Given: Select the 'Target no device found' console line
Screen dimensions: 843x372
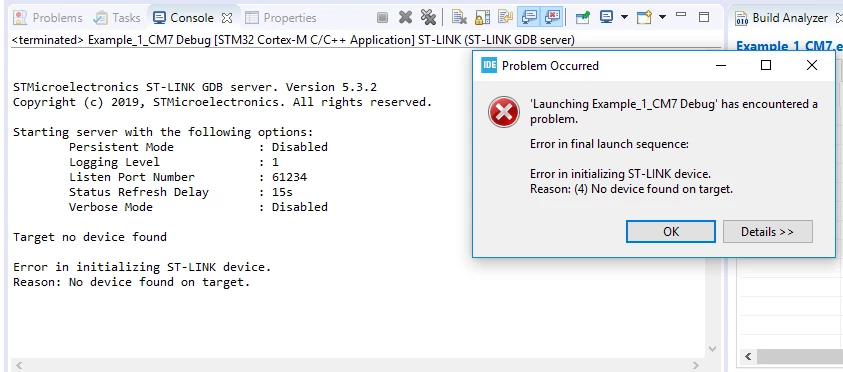Looking at the screenshot, I should [x=90, y=237].
